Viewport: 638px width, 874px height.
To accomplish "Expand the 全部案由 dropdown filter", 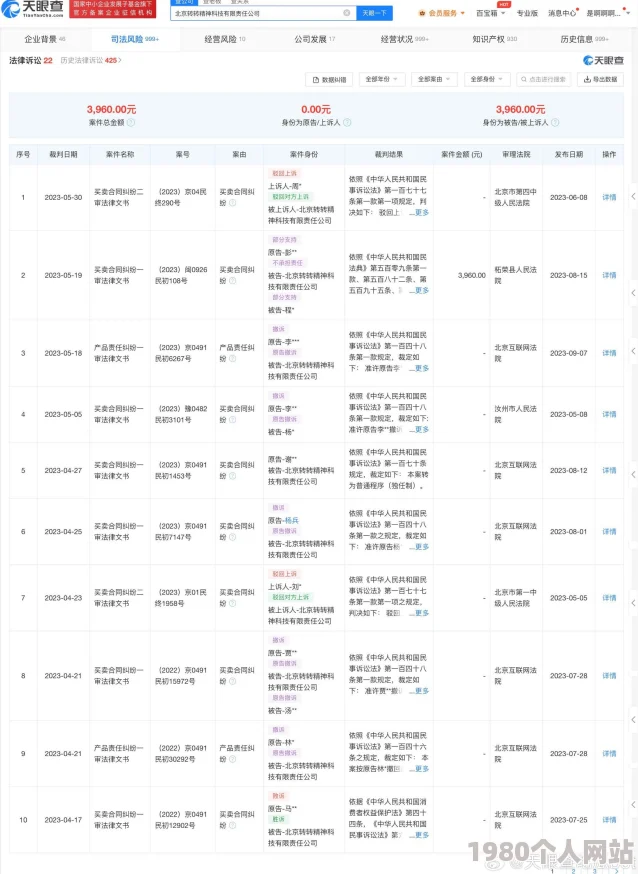I will pos(432,79).
